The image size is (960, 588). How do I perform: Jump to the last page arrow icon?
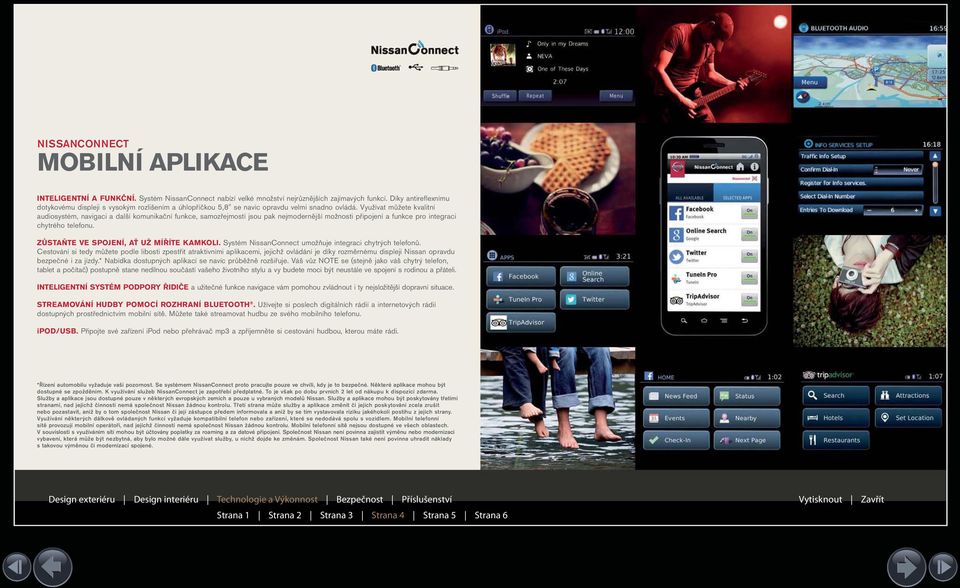(x=943, y=567)
